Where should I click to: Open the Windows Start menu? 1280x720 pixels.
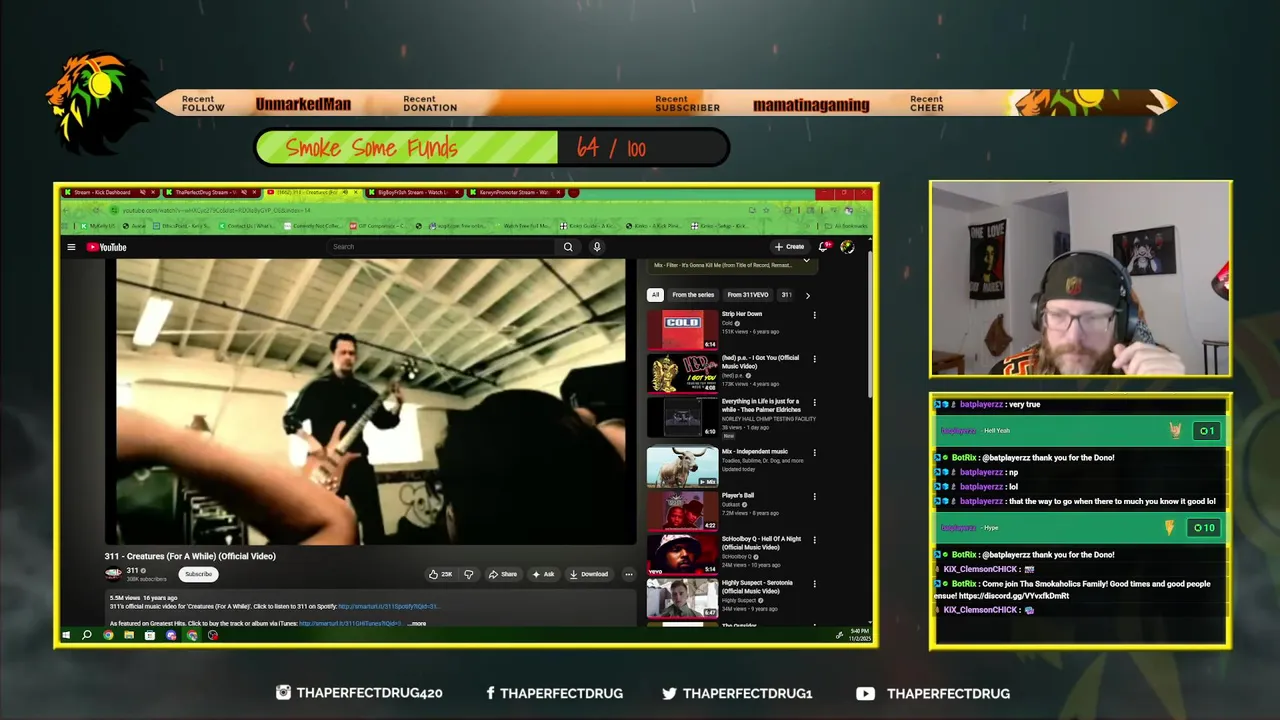pos(66,635)
